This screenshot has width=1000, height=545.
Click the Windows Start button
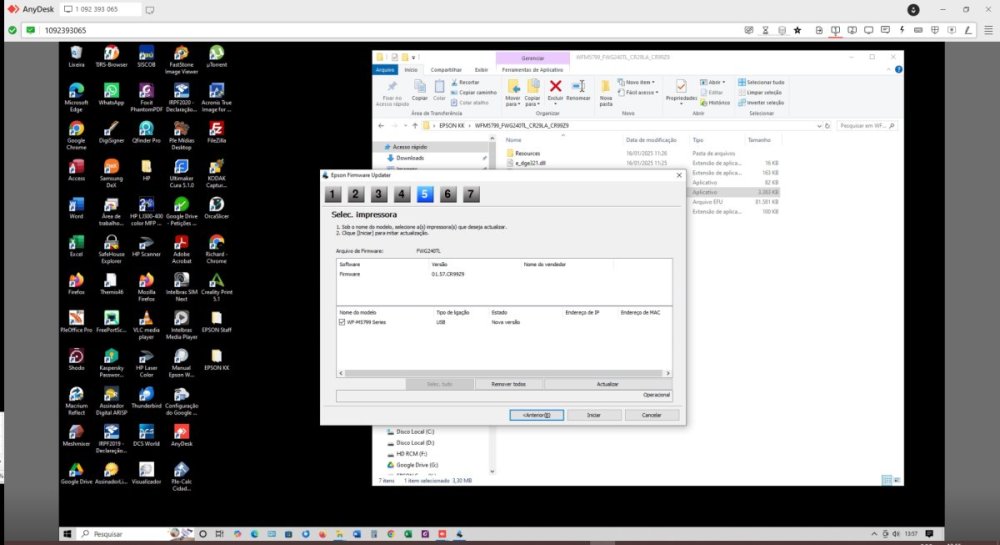(x=67, y=534)
